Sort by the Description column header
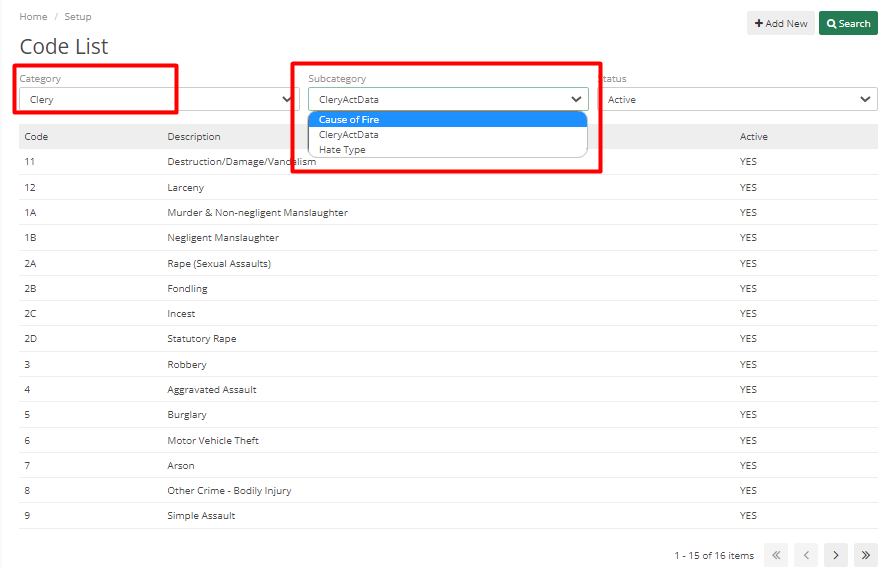The height and width of the screenshot is (569, 894). pos(194,137)
